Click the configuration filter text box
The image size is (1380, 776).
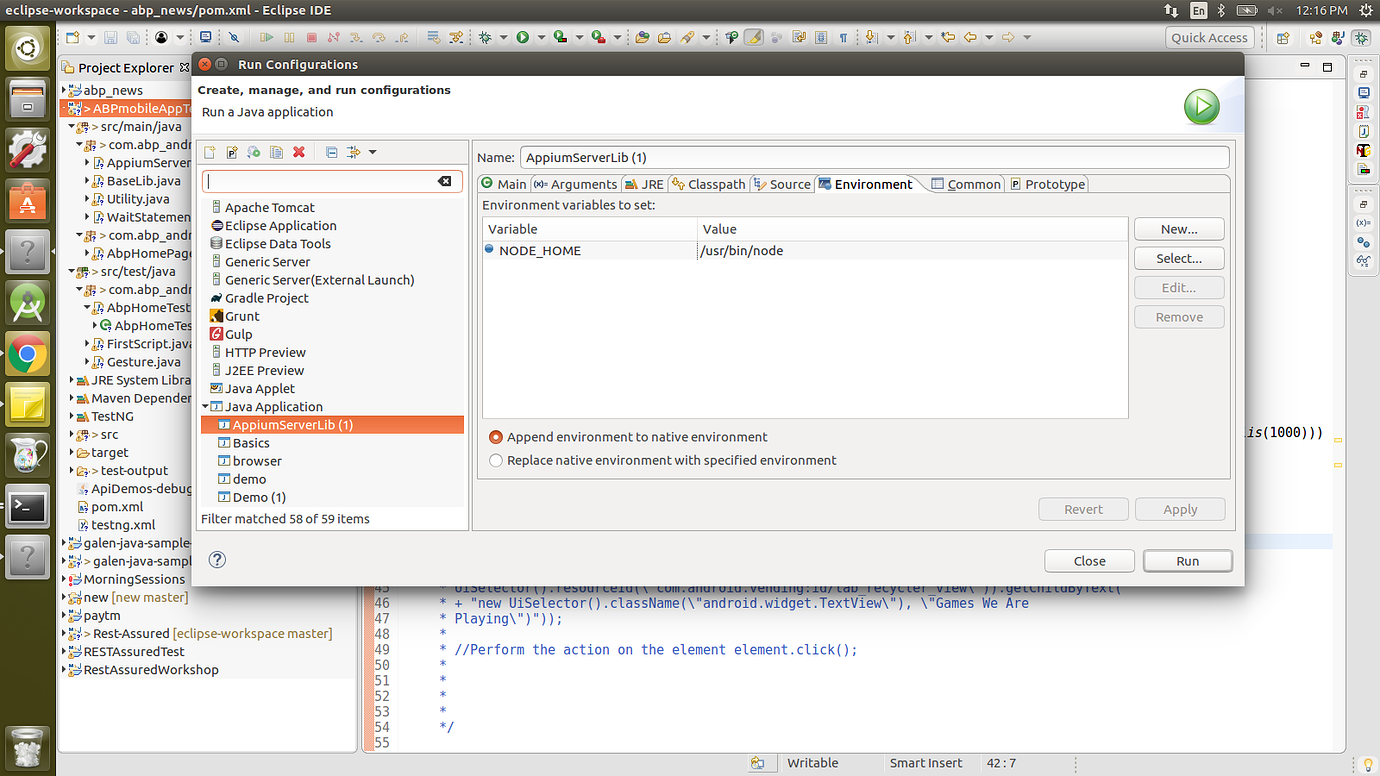point(332,181)
